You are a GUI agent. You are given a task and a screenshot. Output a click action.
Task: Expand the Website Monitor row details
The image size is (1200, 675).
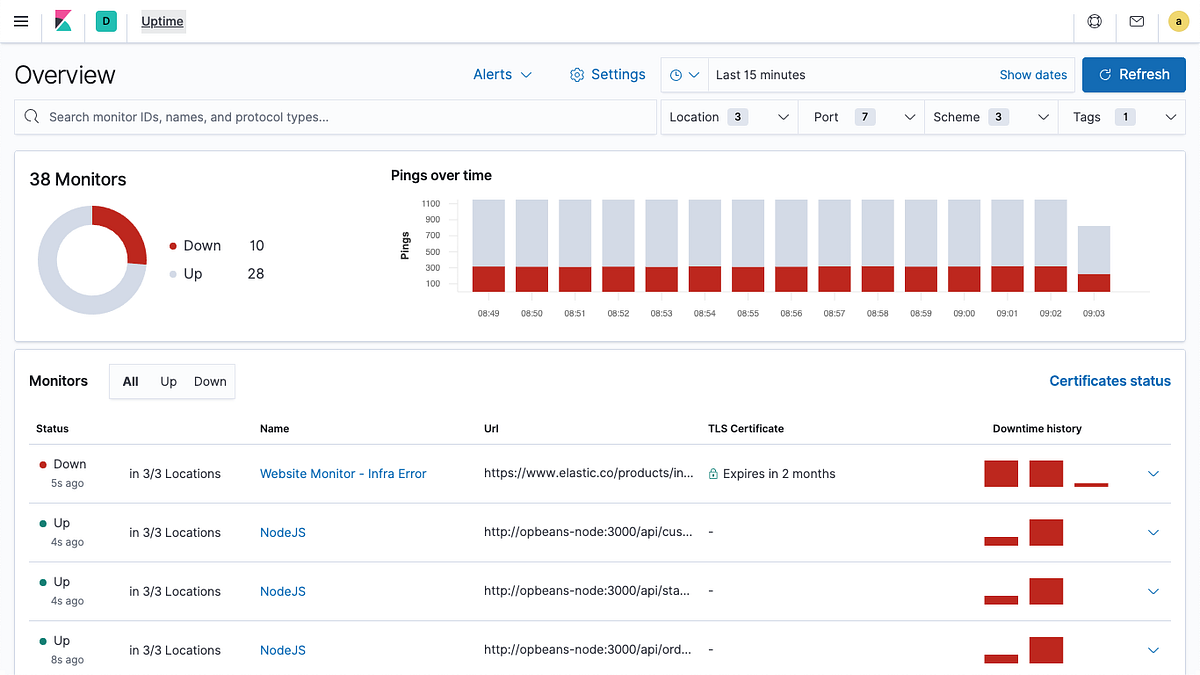[1153, 473]
